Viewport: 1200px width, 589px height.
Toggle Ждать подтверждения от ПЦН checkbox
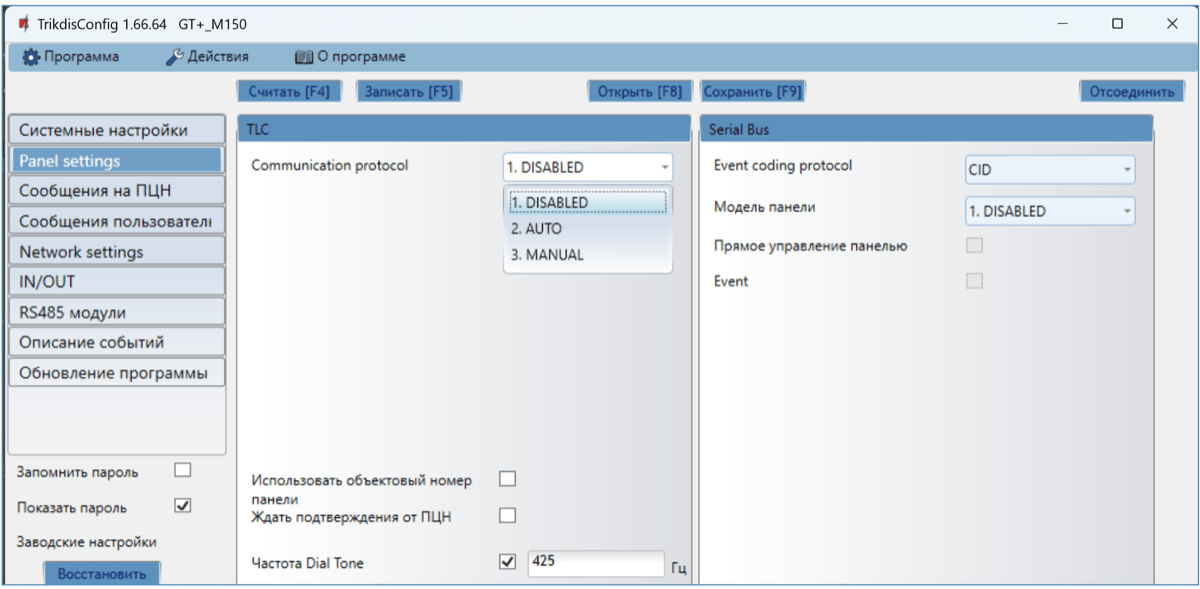tap(507, 516)
